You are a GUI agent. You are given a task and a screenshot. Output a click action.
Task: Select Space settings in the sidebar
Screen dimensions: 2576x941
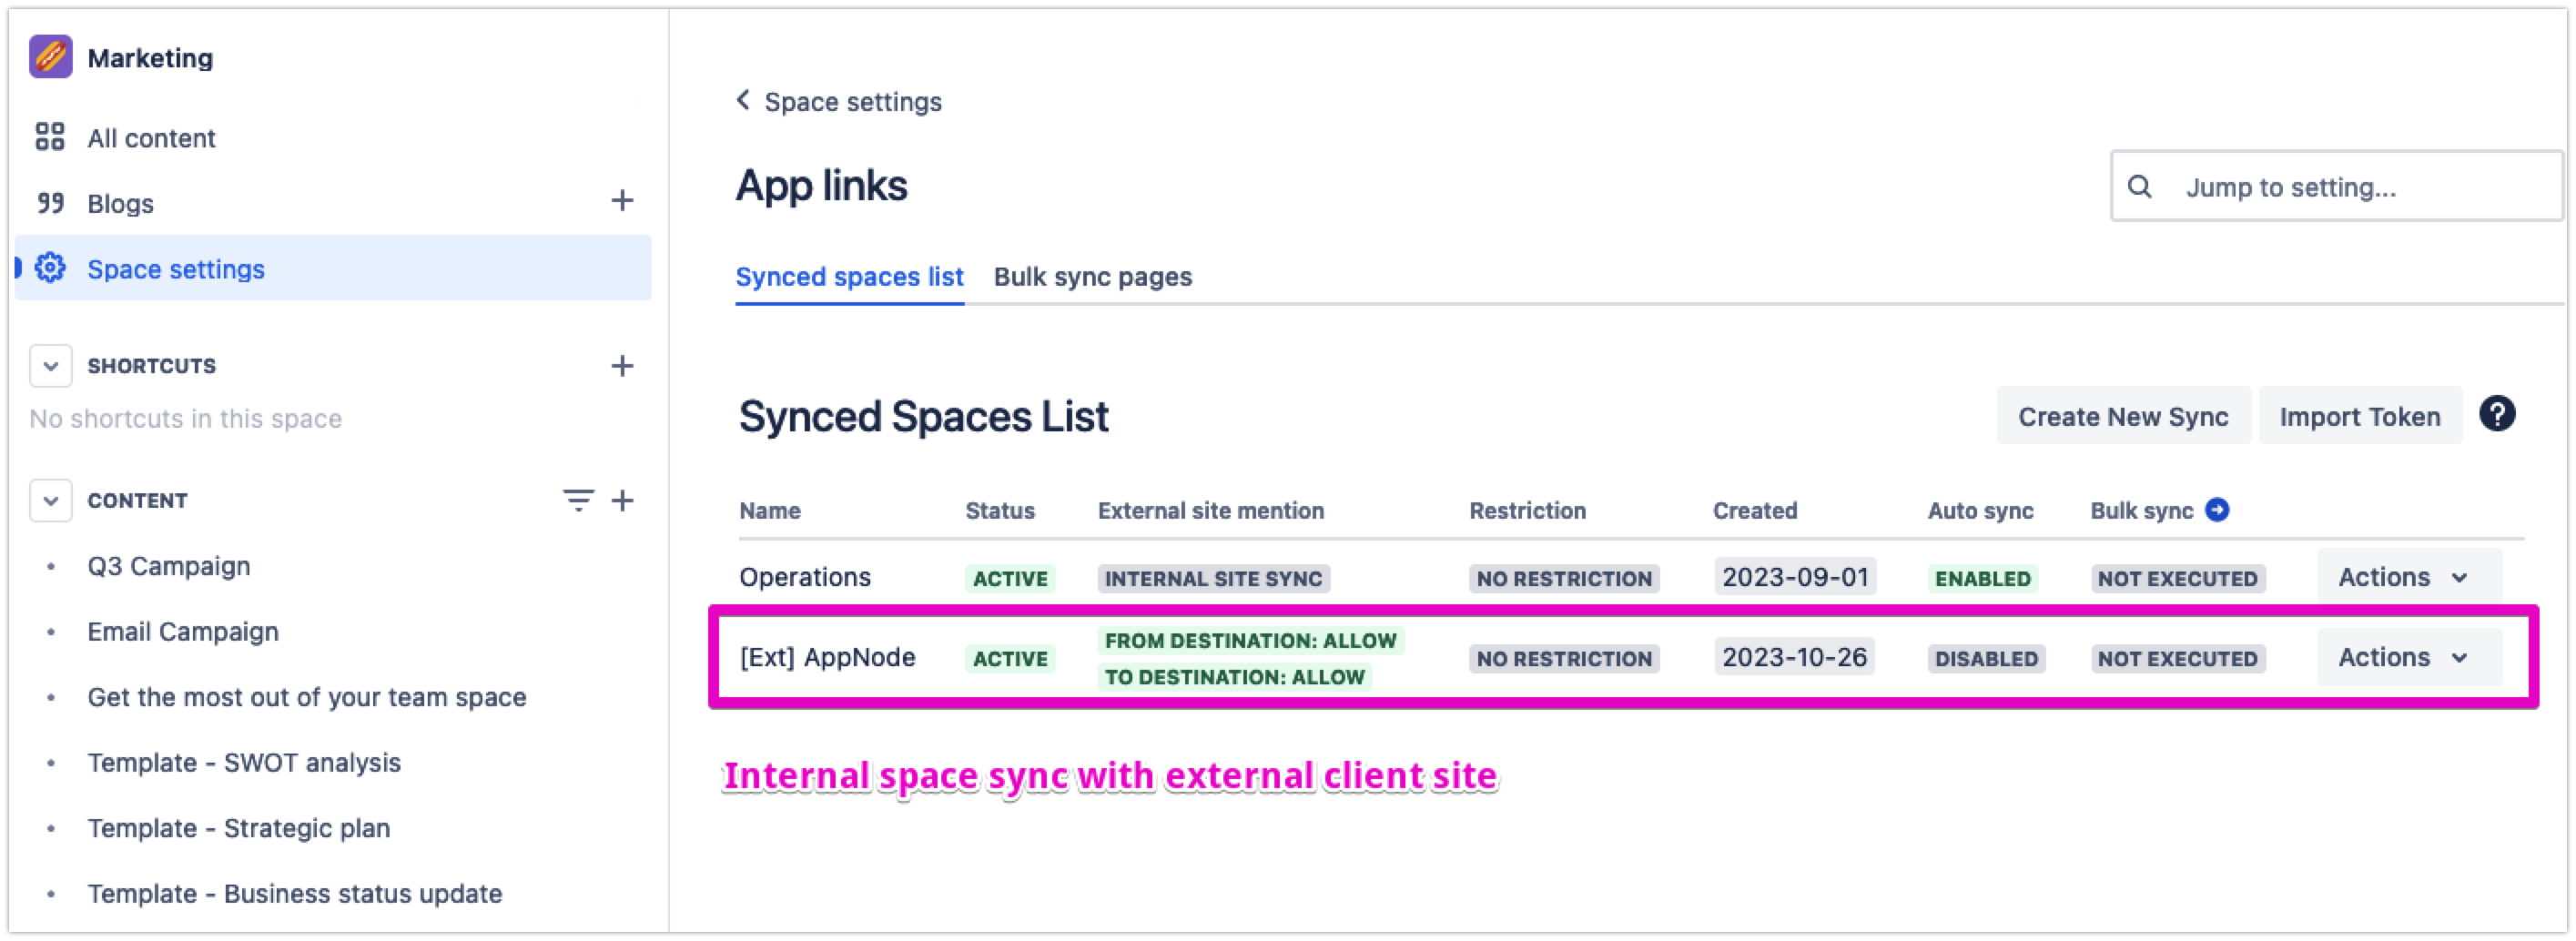(x=333, y=268)
